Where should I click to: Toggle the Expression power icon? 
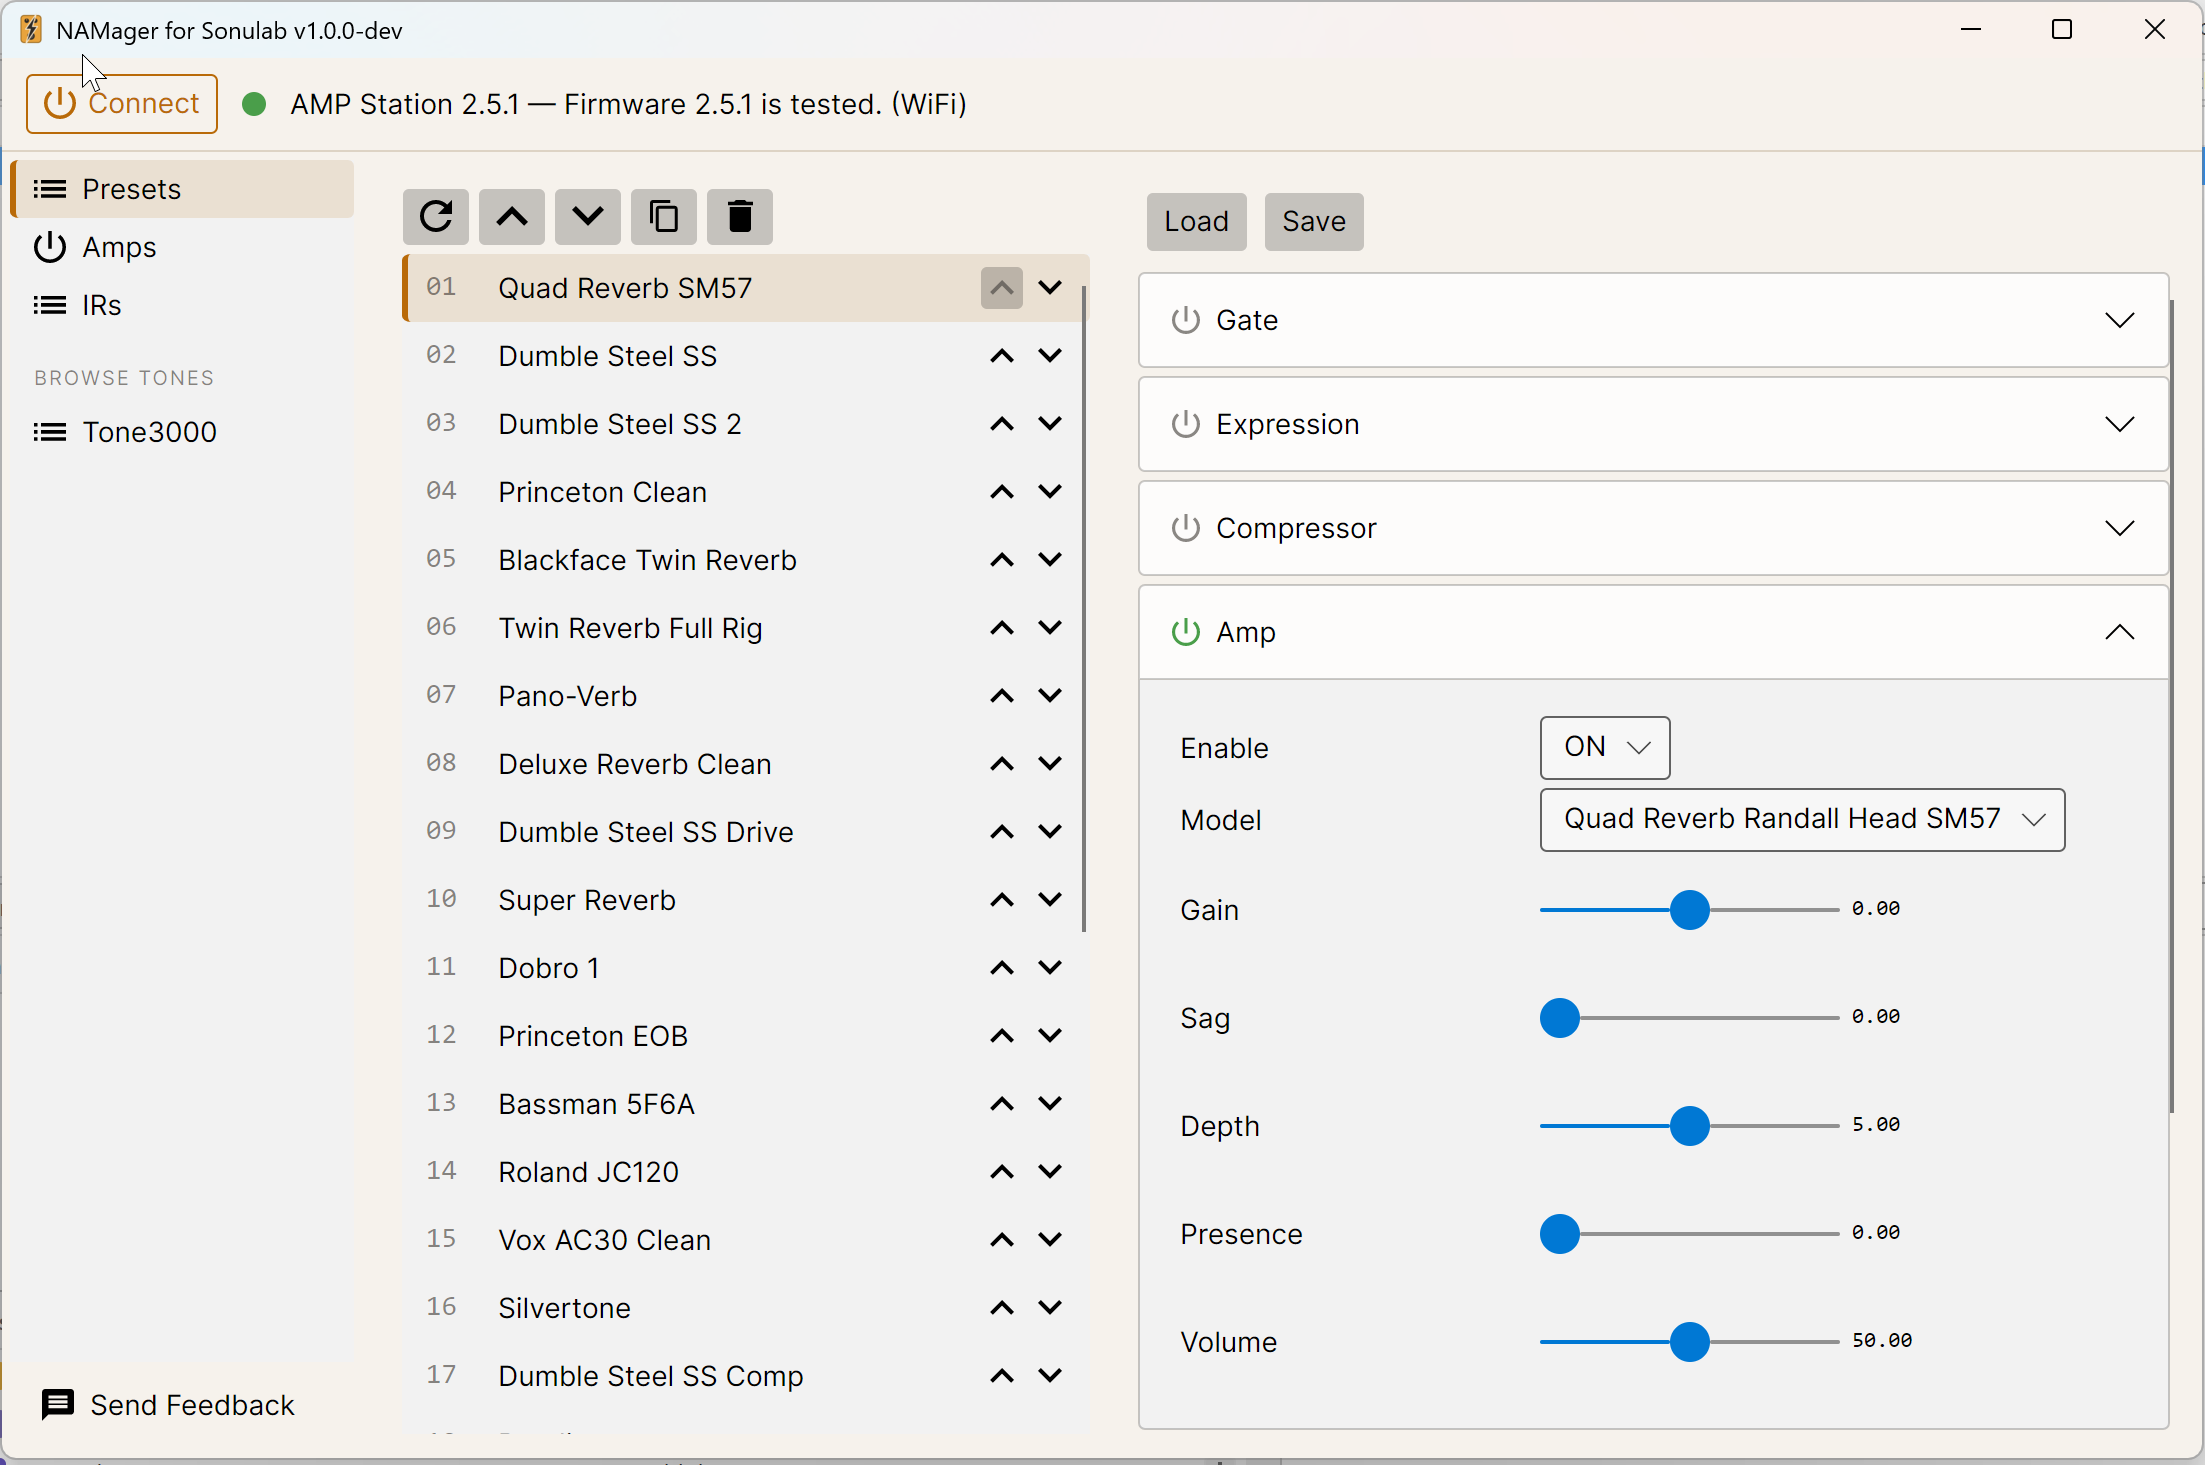click(x=1185, y=424)
